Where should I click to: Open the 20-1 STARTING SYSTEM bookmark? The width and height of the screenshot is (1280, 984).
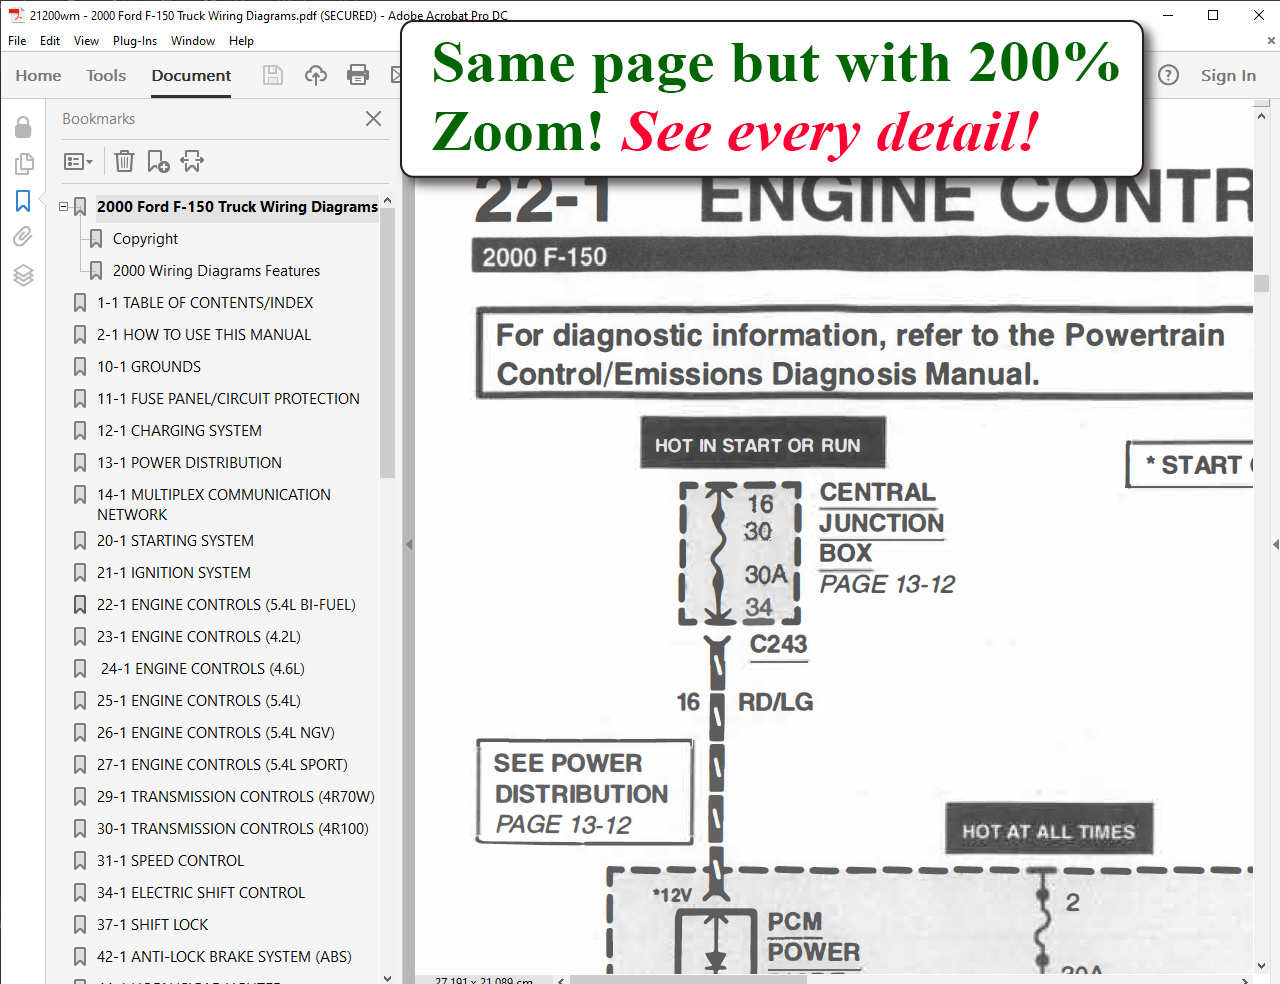[175, 541]
